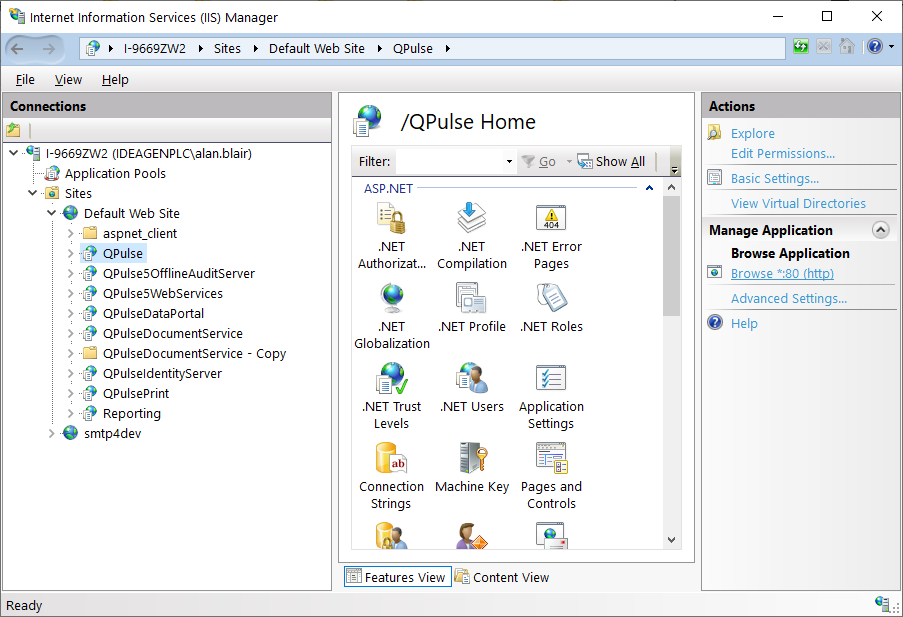
Task: Click the green Refresh page icon
Action: [800, 47]
